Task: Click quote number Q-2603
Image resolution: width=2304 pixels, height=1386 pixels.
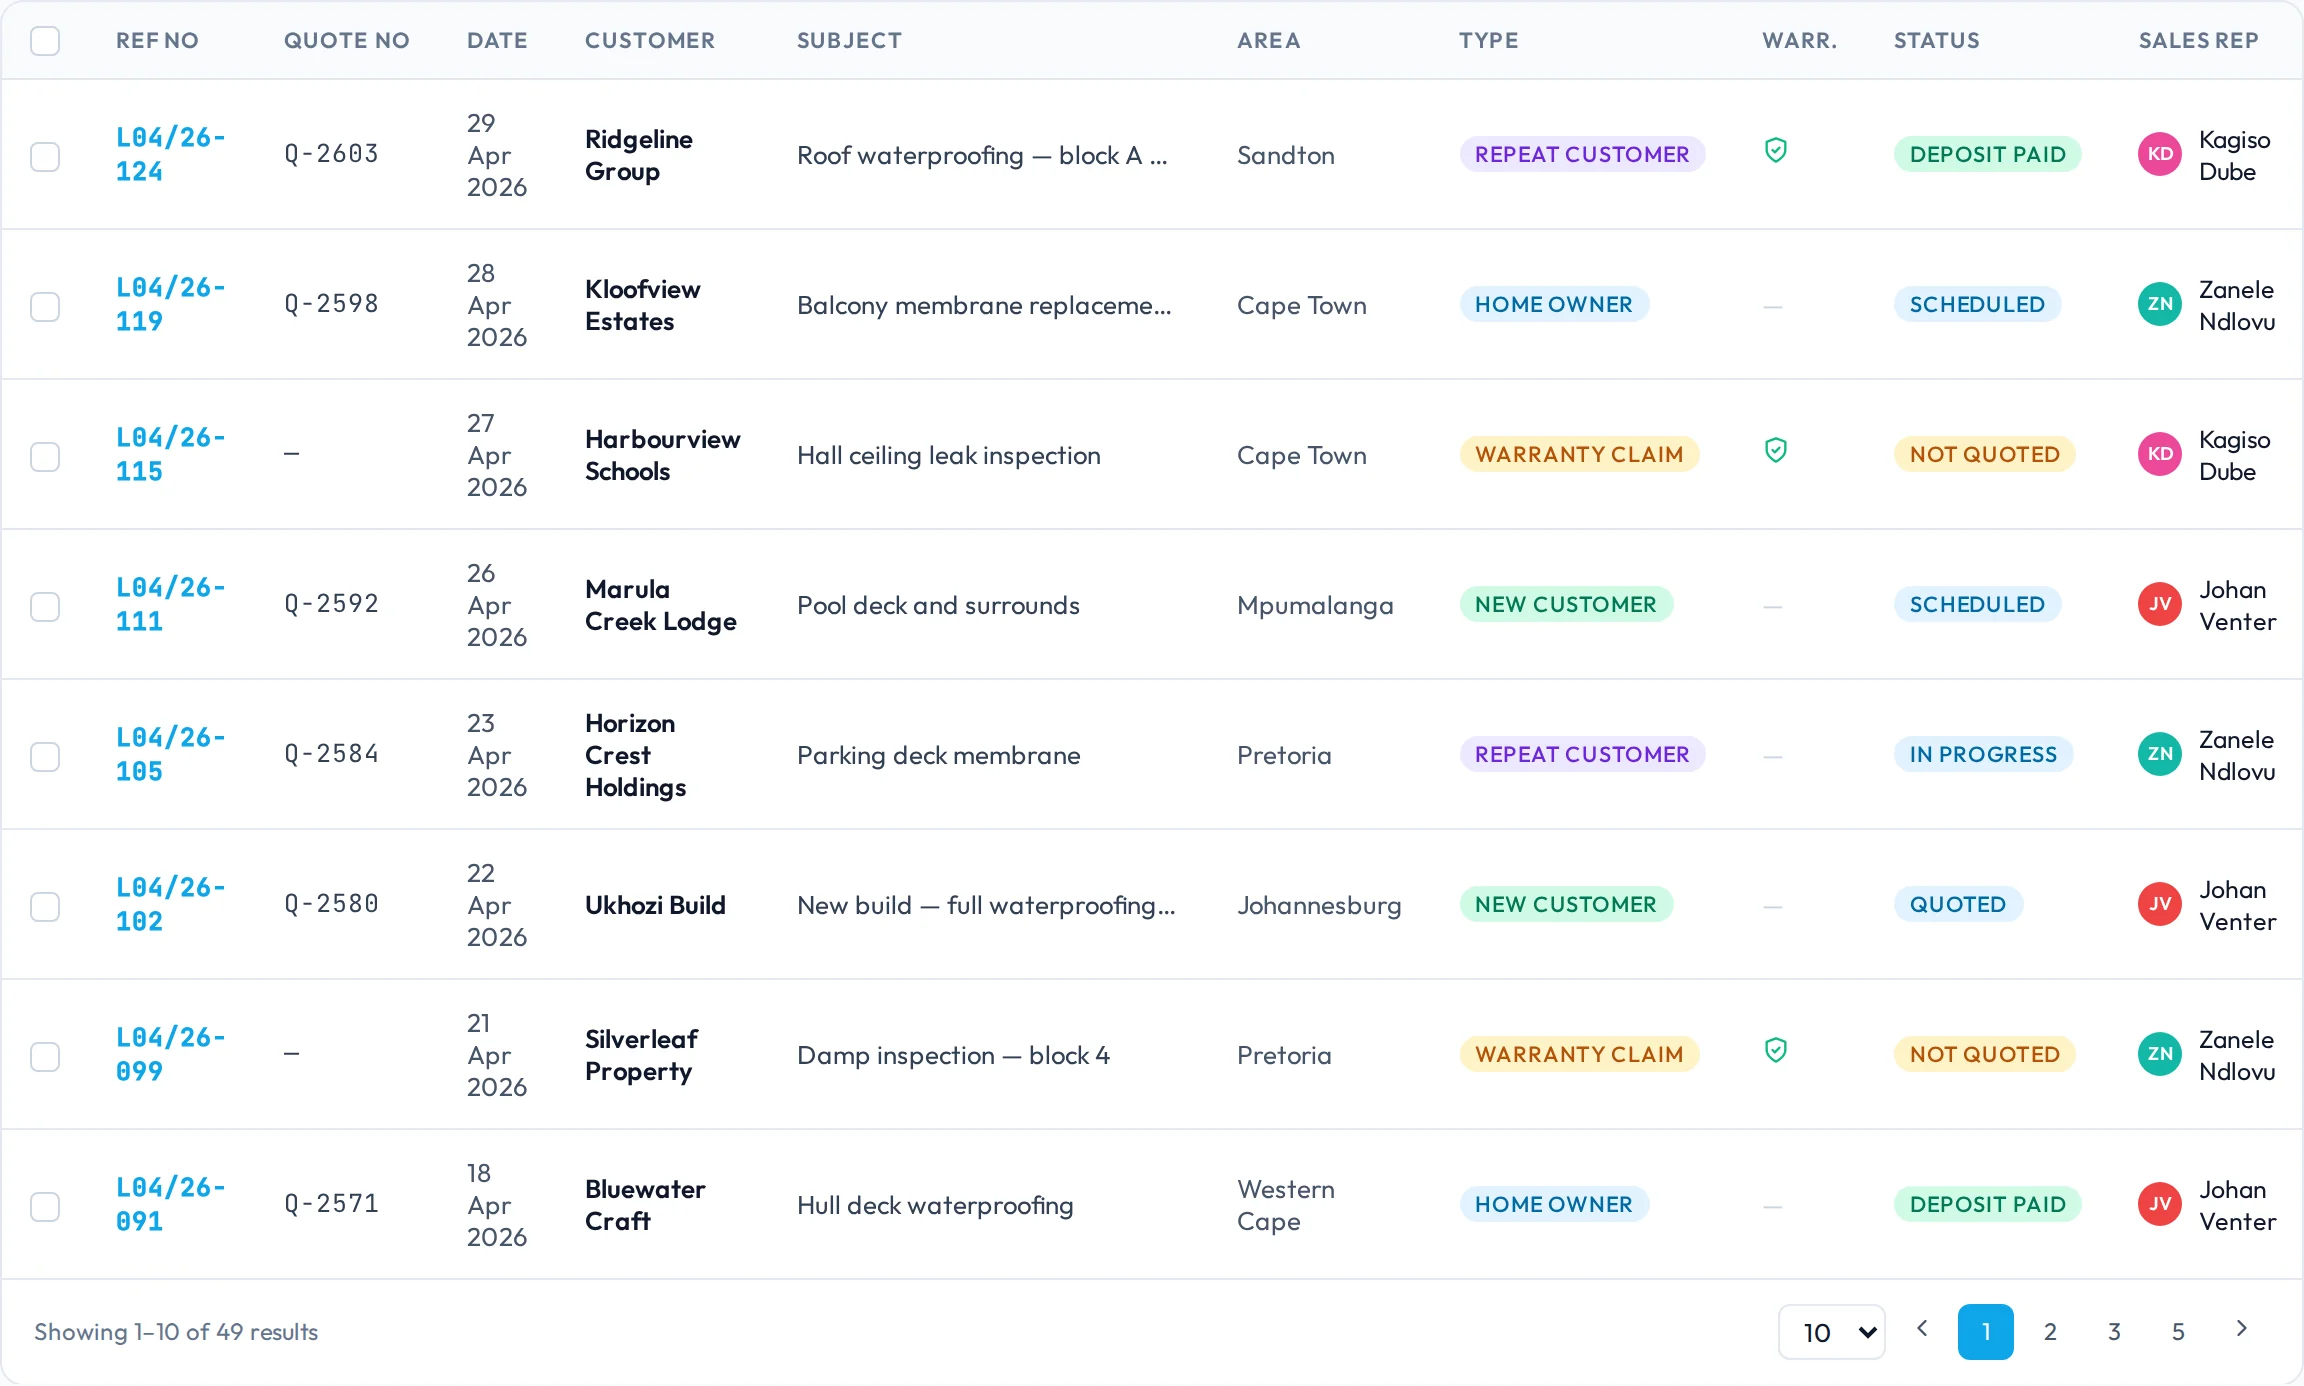Action: click(331, 154)
